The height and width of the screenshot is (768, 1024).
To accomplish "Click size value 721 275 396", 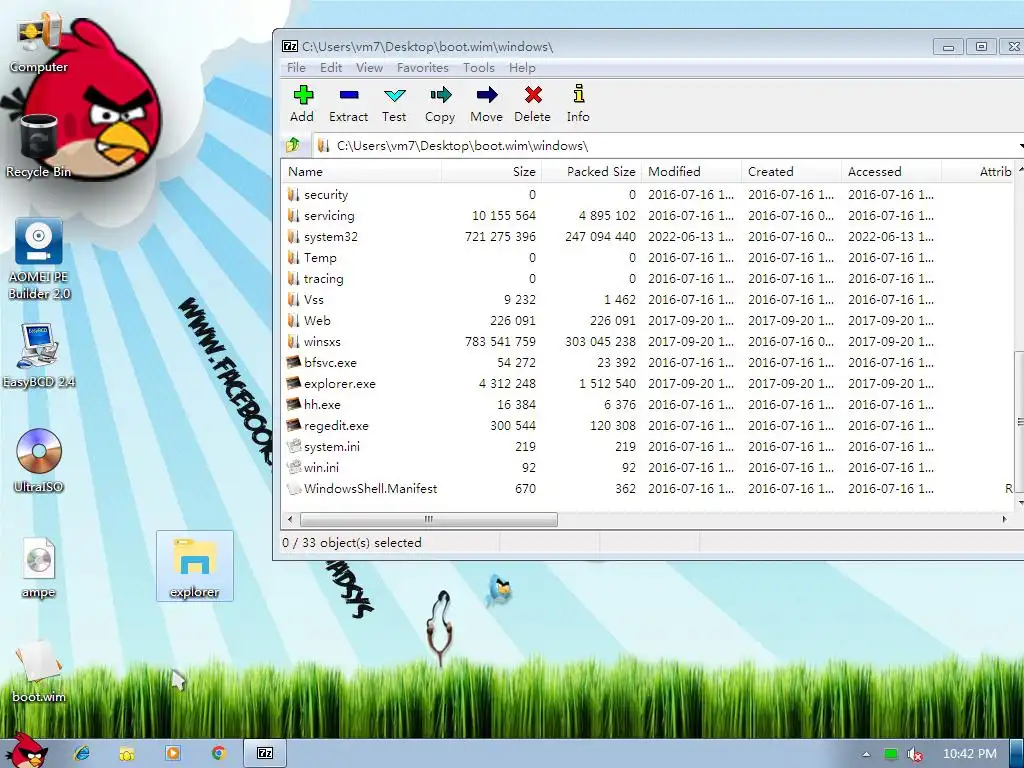I will [x=500, y=236].
